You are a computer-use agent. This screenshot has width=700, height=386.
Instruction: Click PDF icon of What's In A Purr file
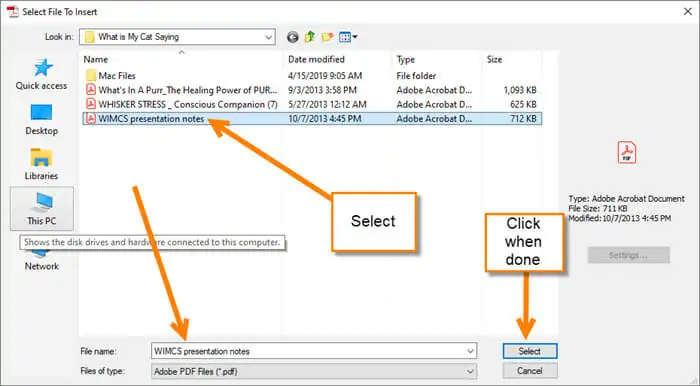coord(91,90)
